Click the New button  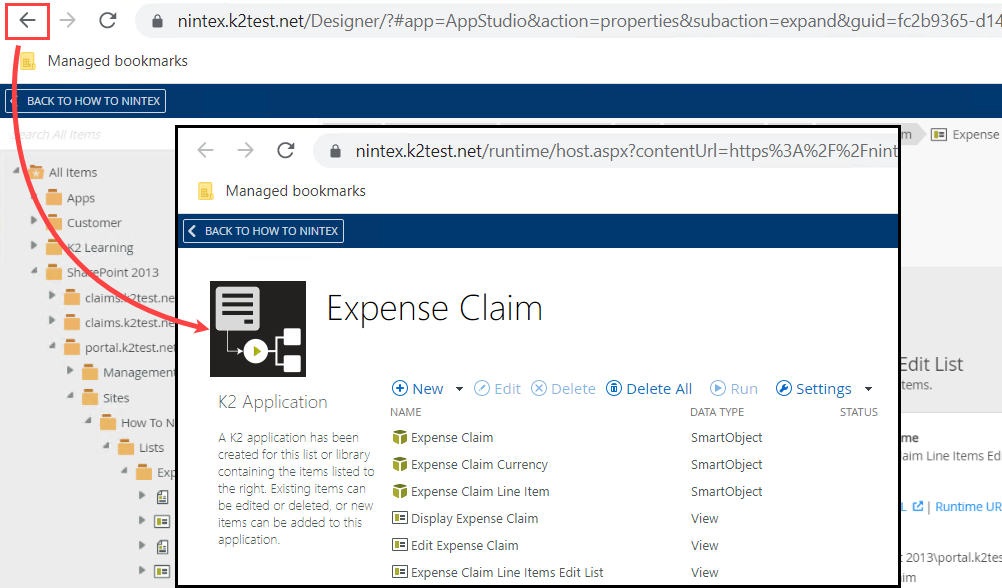point(417,389)
